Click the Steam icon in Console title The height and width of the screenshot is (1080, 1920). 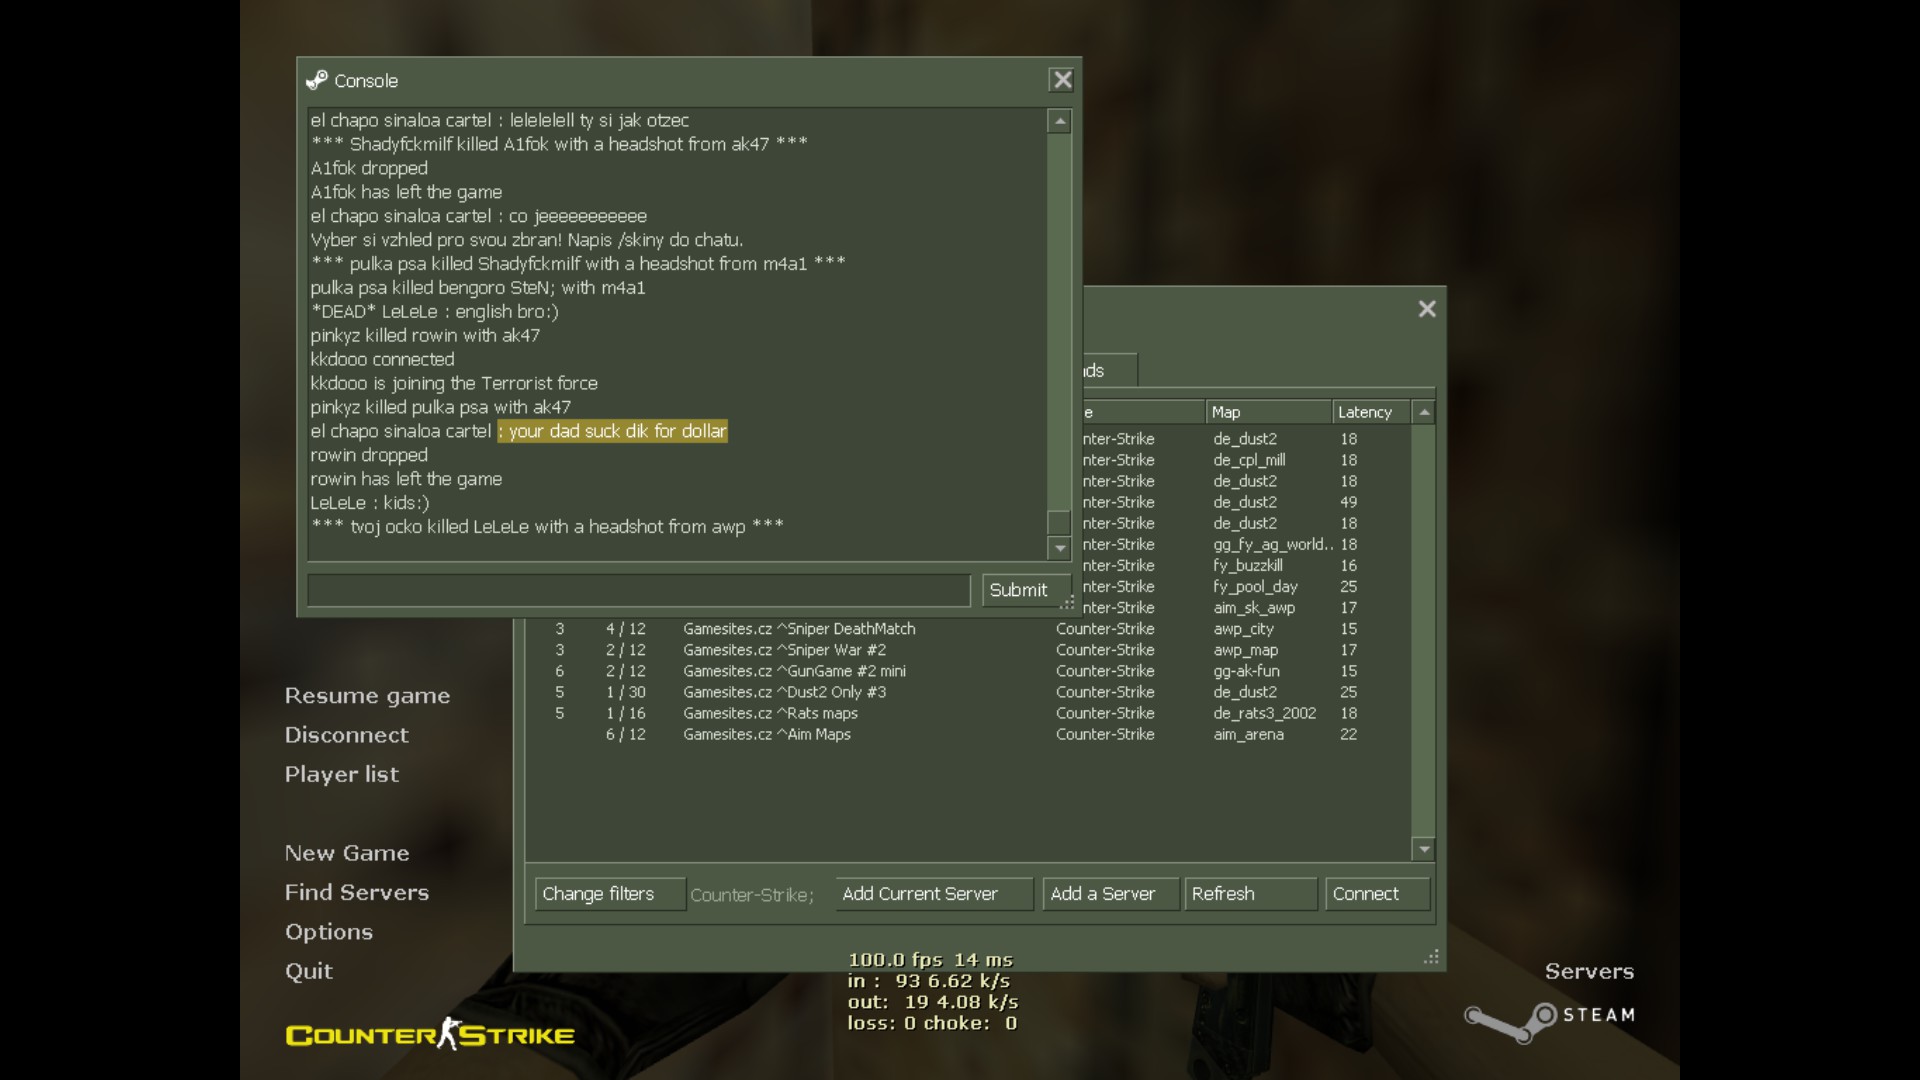pos(317,80)
